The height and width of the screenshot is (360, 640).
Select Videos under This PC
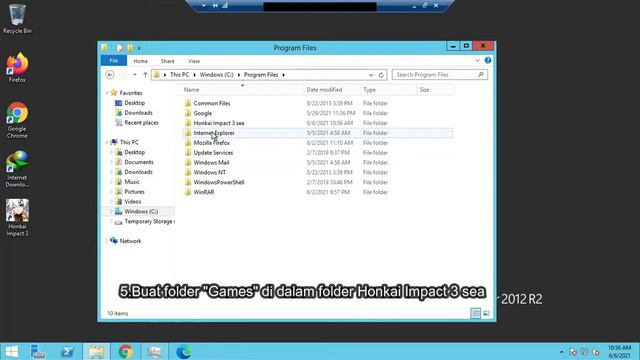(133, 202)
